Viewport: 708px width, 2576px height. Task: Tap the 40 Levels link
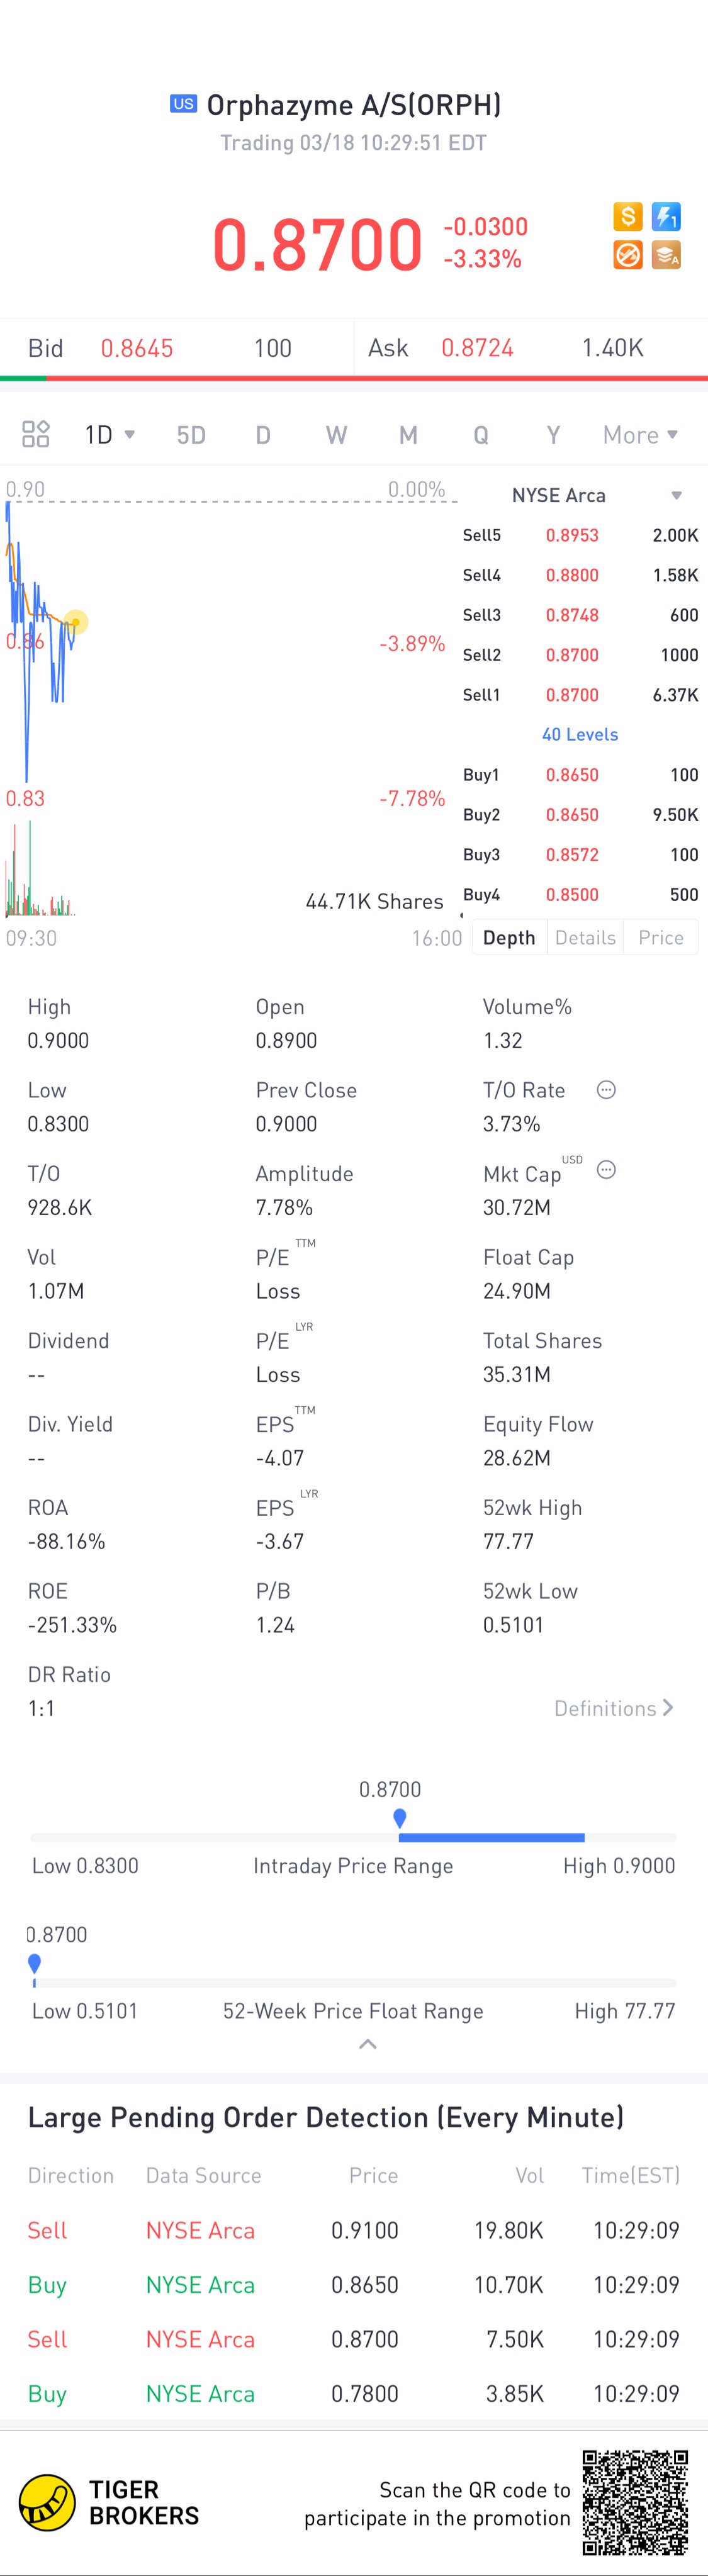(580, 734)
